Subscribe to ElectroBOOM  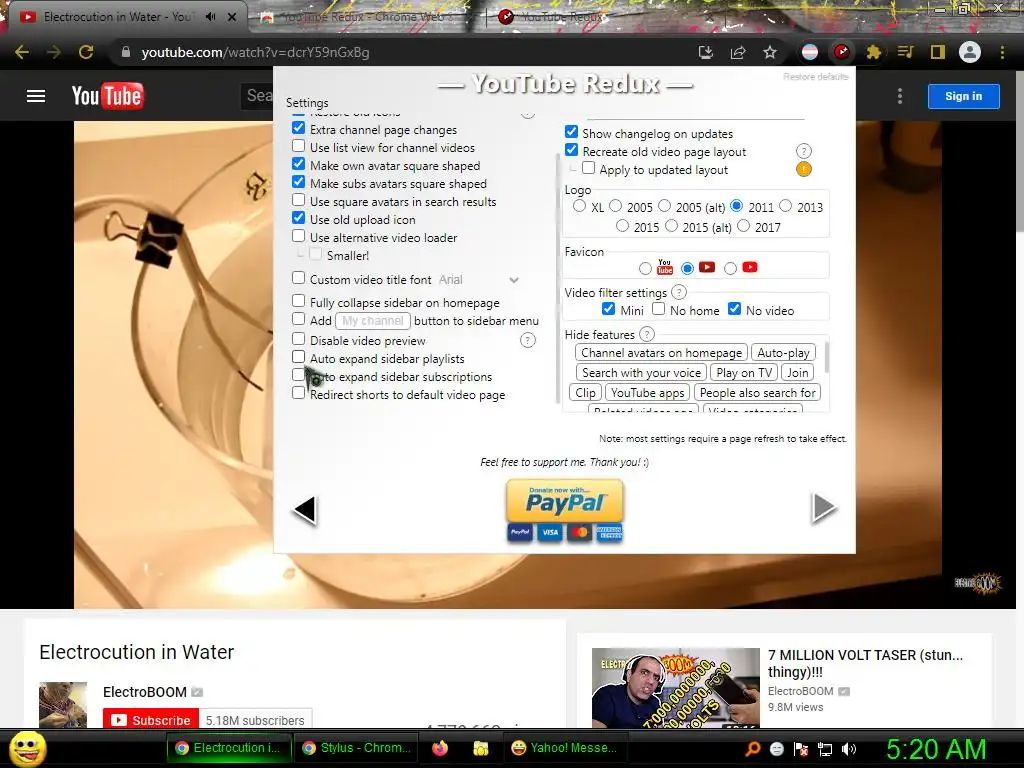pyautogui.click(x=151, y=720)
